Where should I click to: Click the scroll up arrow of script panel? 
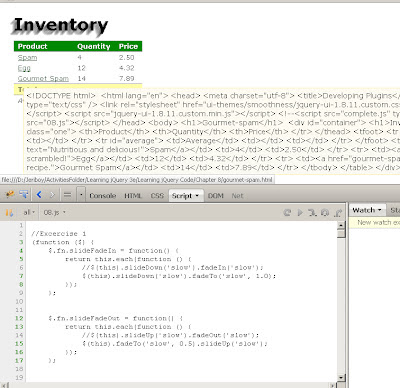[x=341, y=225]
